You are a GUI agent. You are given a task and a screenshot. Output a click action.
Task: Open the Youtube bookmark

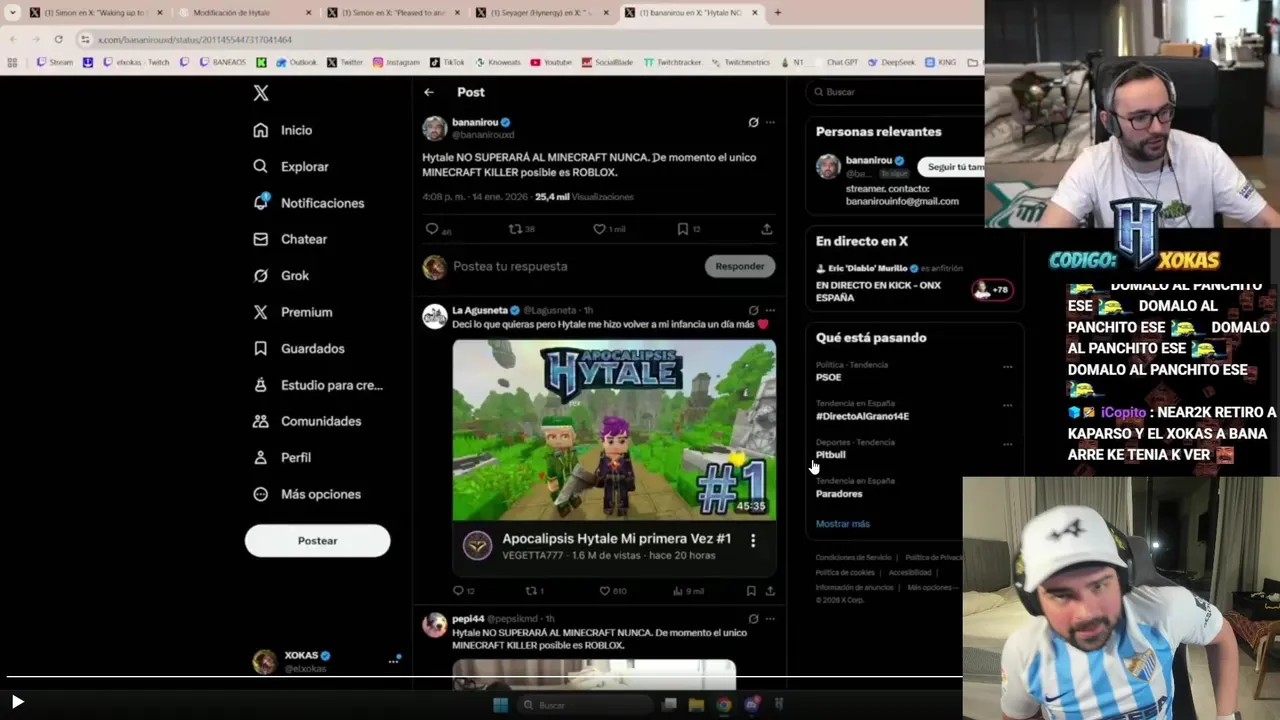coord(551,62)
